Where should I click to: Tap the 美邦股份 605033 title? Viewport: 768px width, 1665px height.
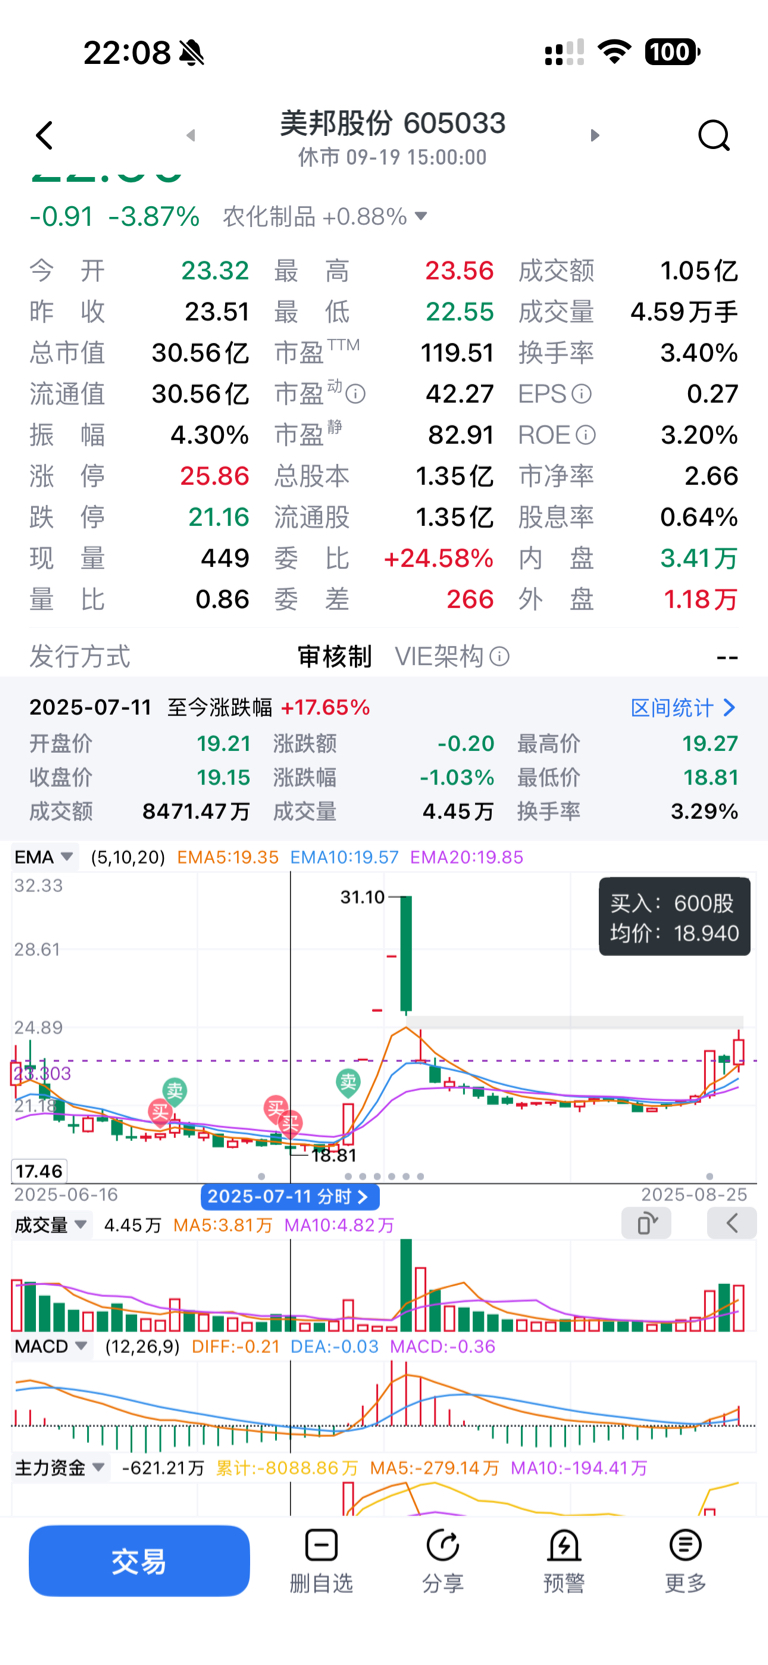(392, 123)
